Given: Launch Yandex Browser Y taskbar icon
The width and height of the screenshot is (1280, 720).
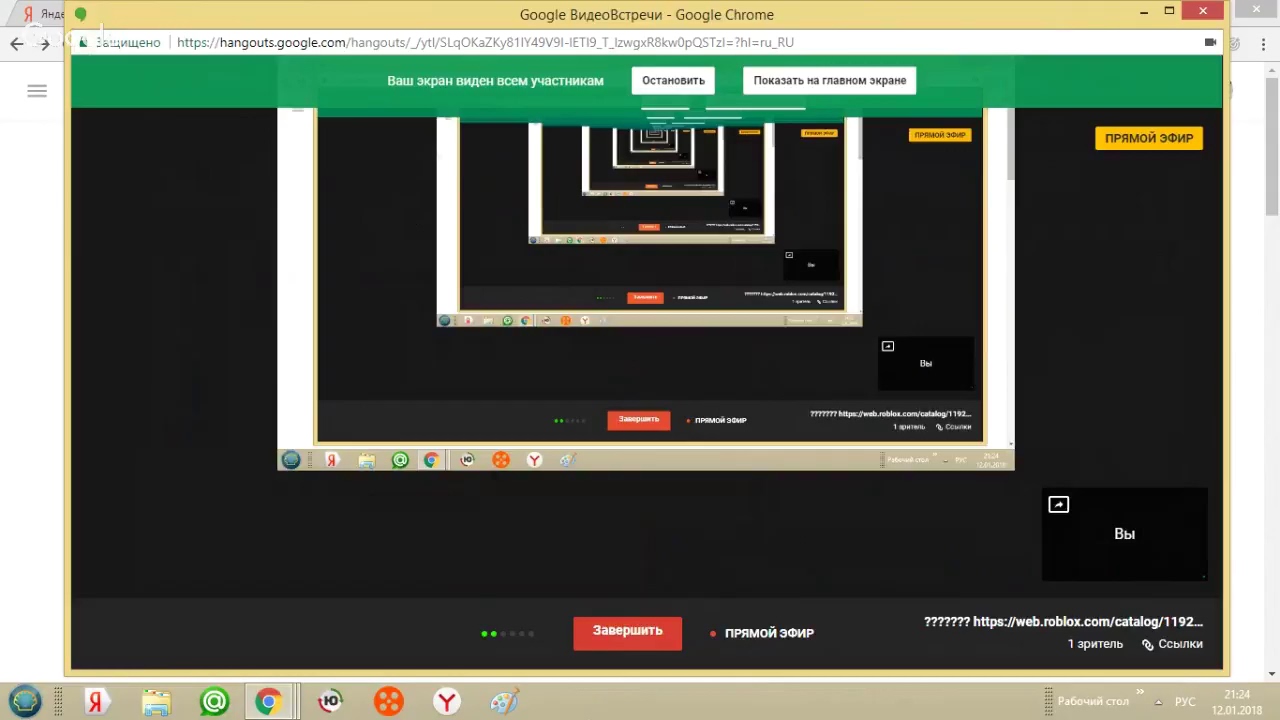Looking at the screenshot, I should click(447, 701).
